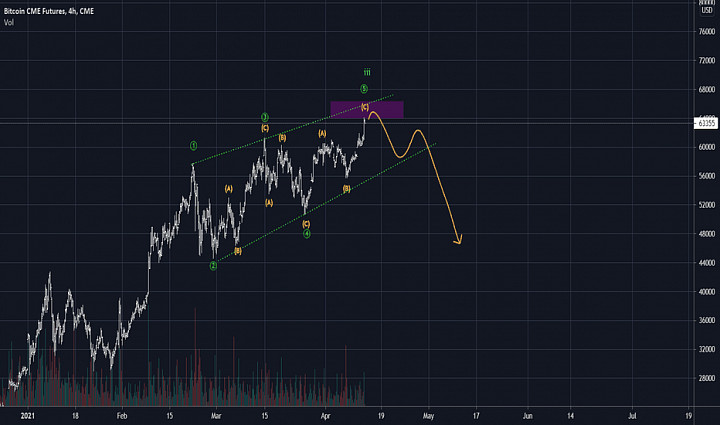
Task: Click the 28000 price axis label
Action: tap(707, 378)
